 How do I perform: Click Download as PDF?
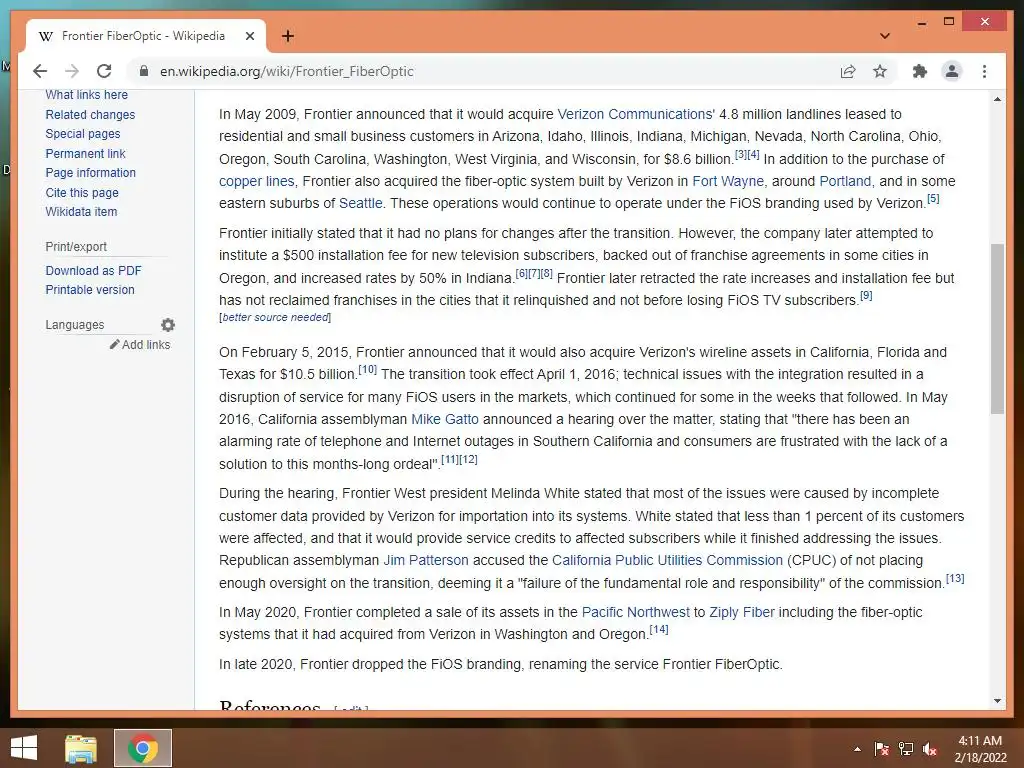[93, 270]
